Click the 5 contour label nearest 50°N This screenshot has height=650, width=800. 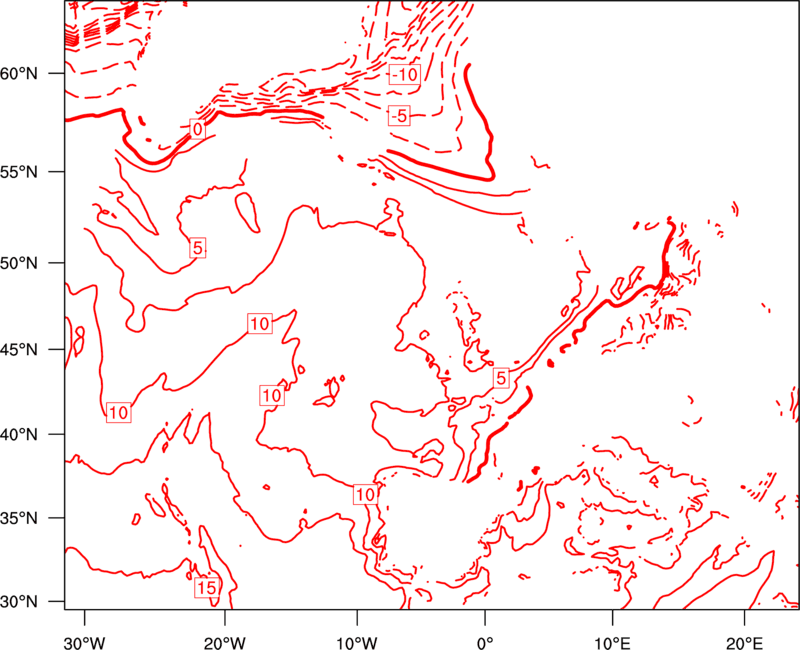click(x=197, y=248)
